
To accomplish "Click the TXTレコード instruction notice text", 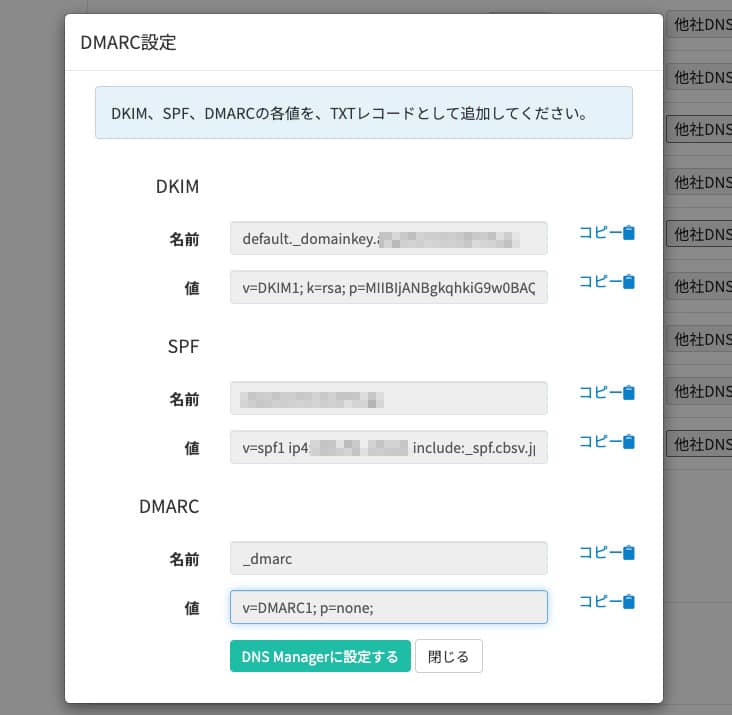I will 350,113.
